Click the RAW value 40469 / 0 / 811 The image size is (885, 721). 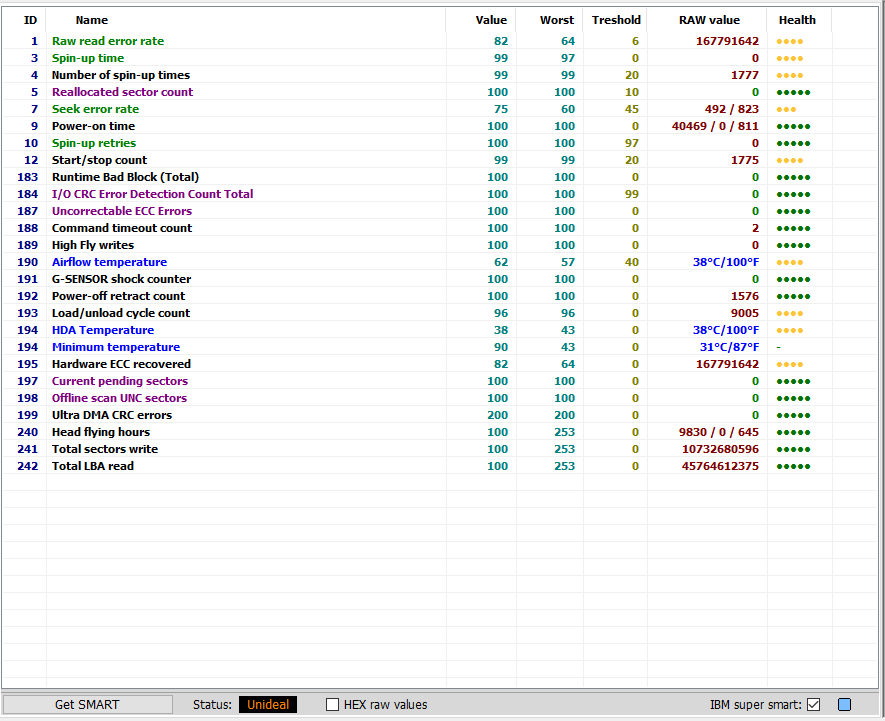pyautogui.click(x=715, y=126)
